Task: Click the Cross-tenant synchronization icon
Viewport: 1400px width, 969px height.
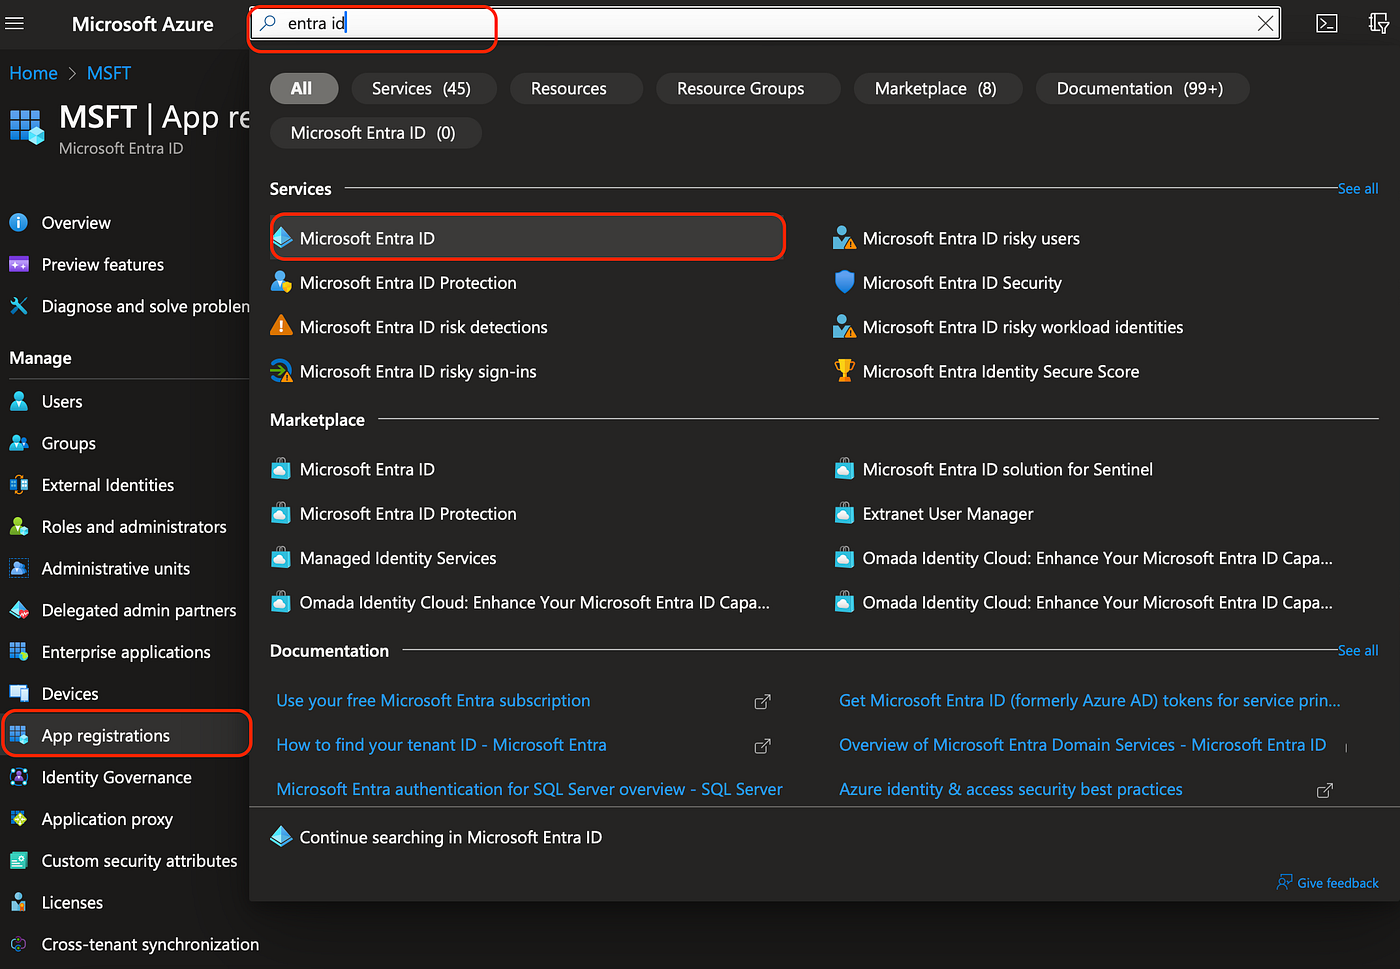Action: point(18,944)
